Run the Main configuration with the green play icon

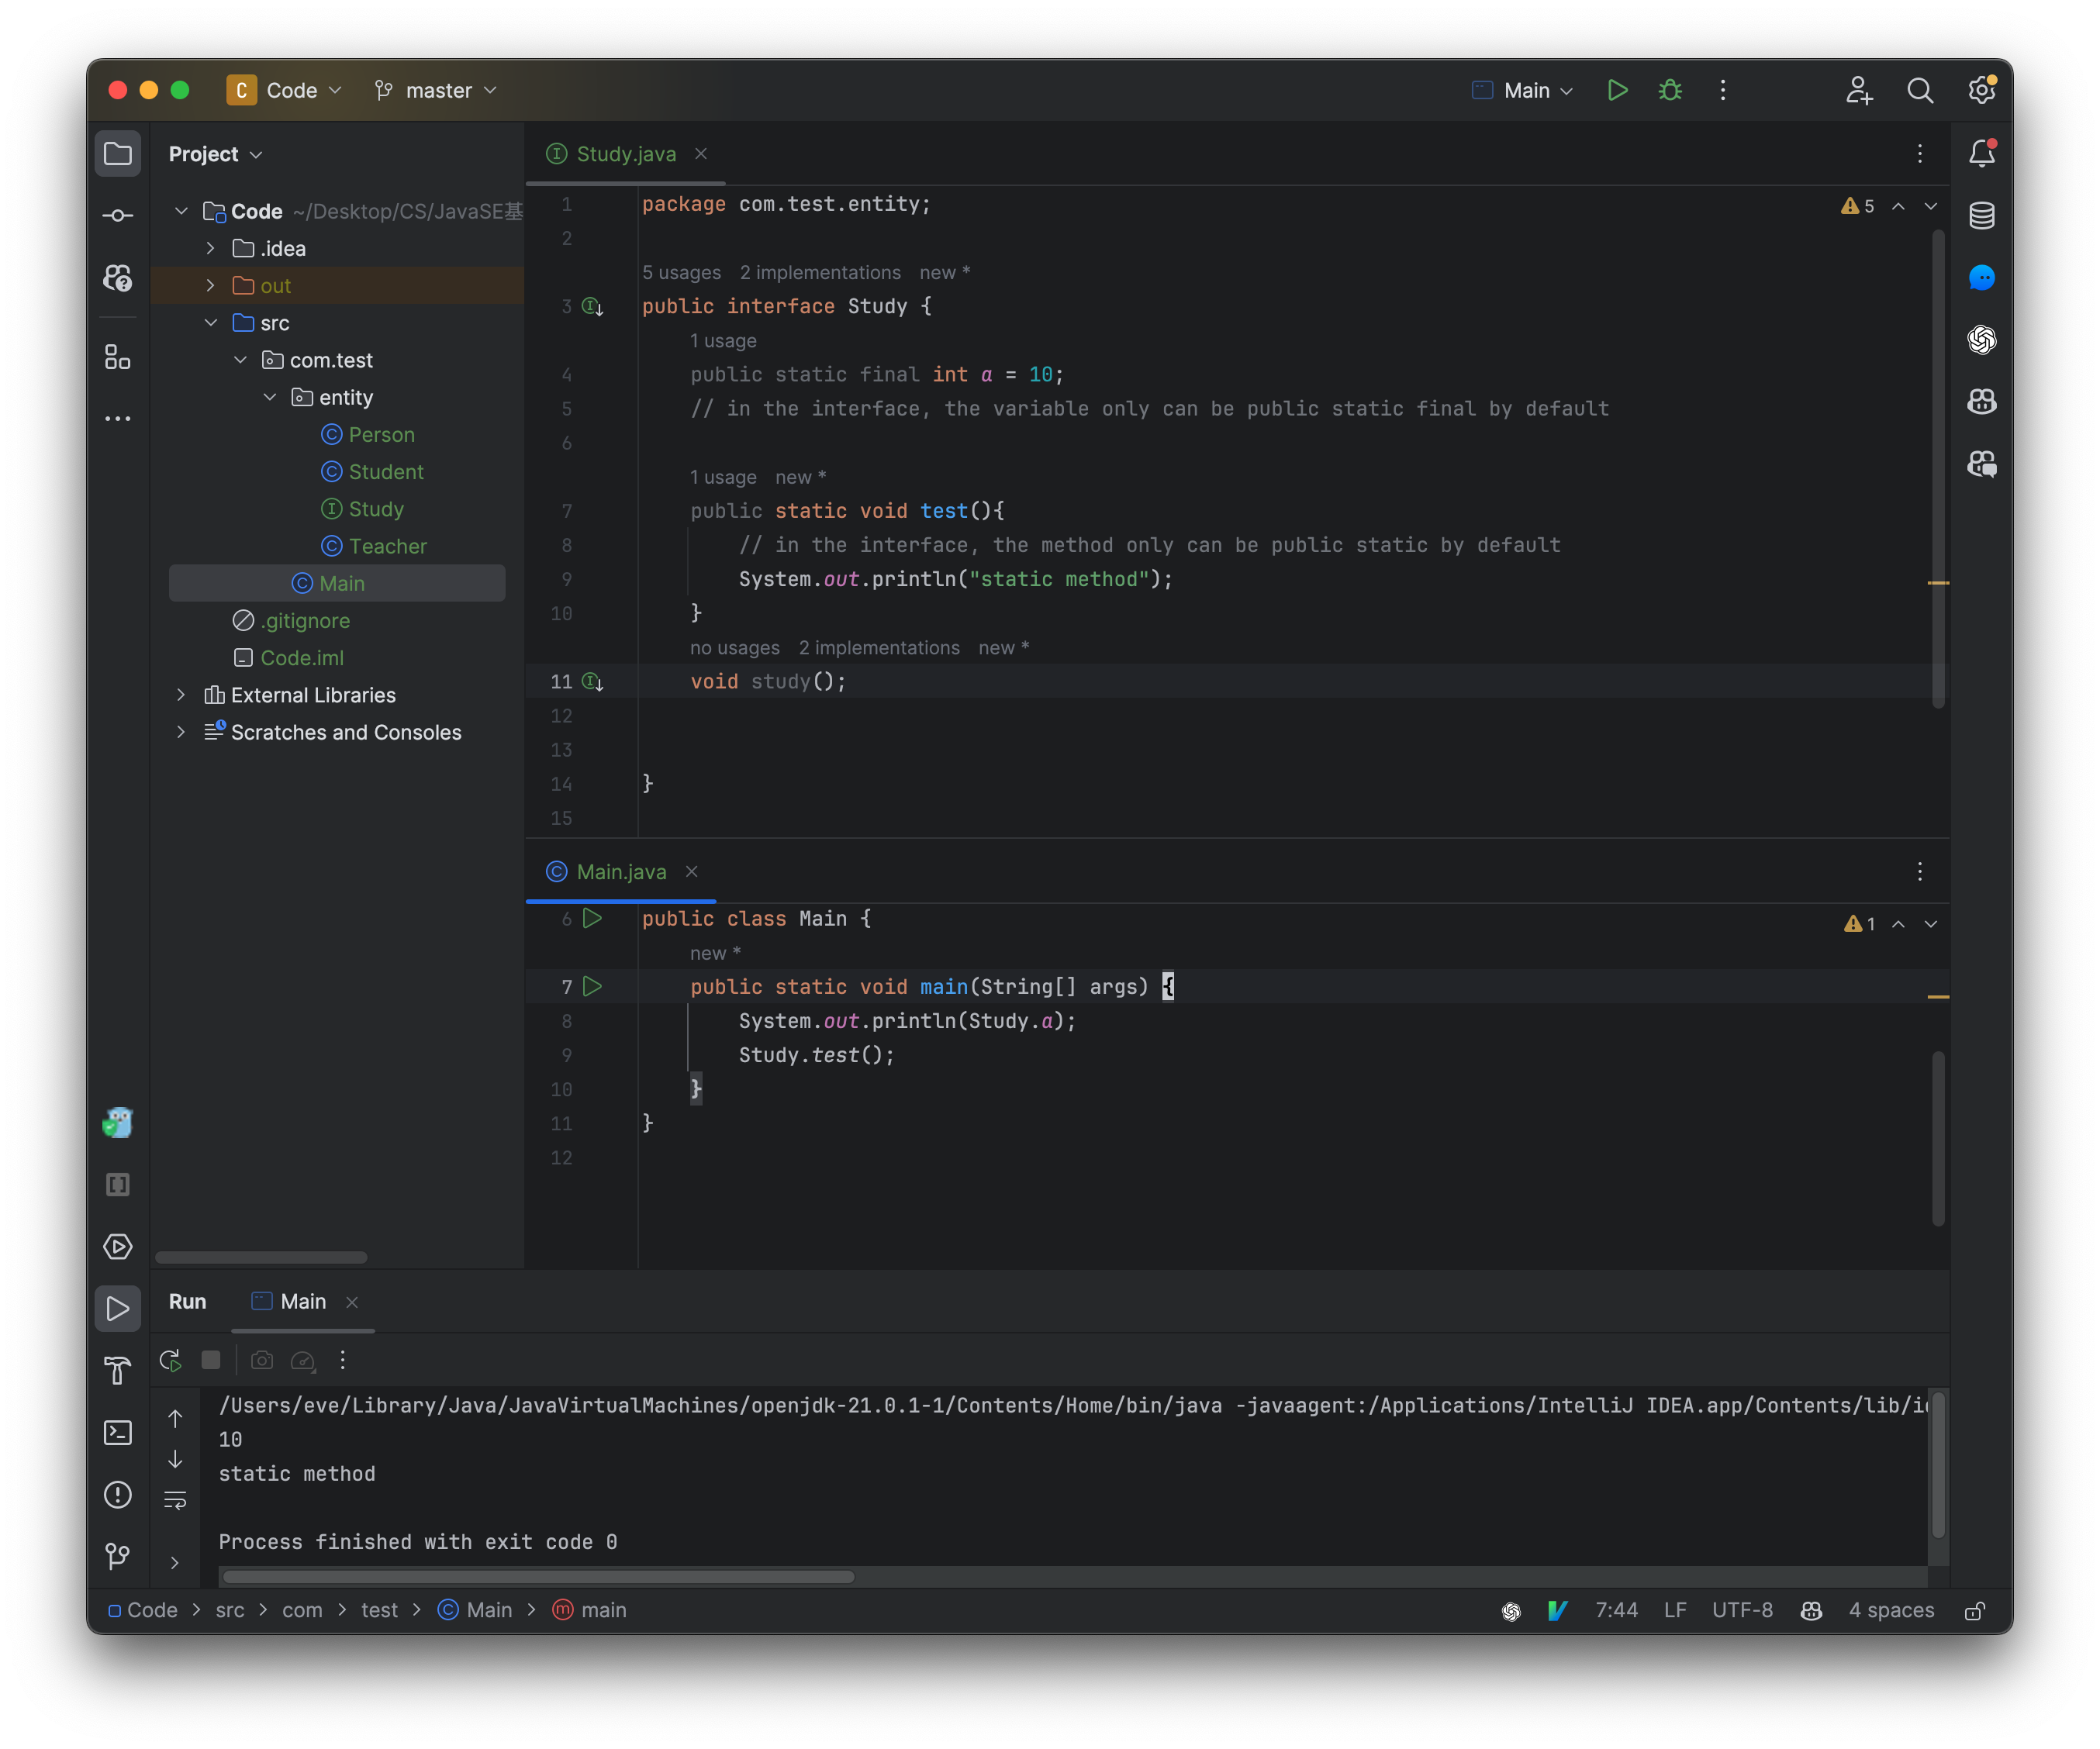1617,90
